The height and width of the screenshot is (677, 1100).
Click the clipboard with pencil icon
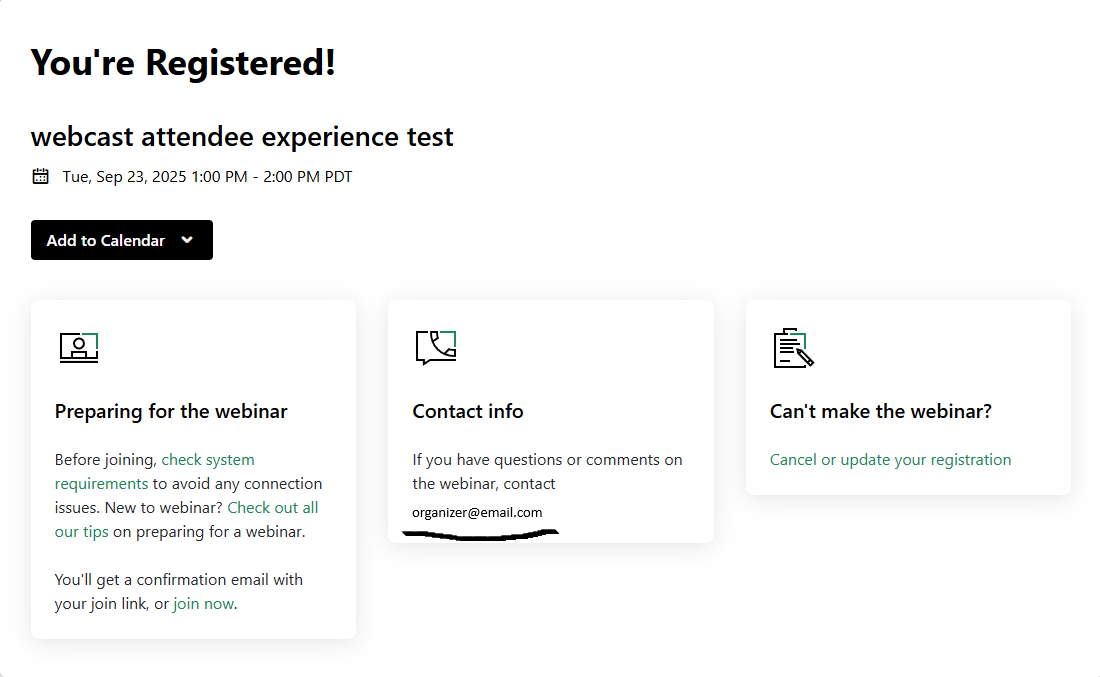pyautogui.click(x=794, y=348)
